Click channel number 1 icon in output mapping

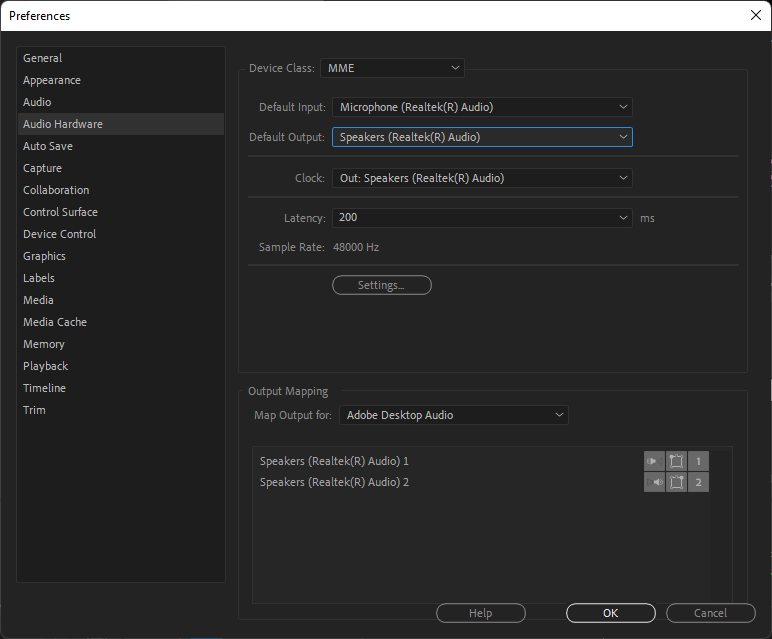pyautogui.click(x=698, y=461)
